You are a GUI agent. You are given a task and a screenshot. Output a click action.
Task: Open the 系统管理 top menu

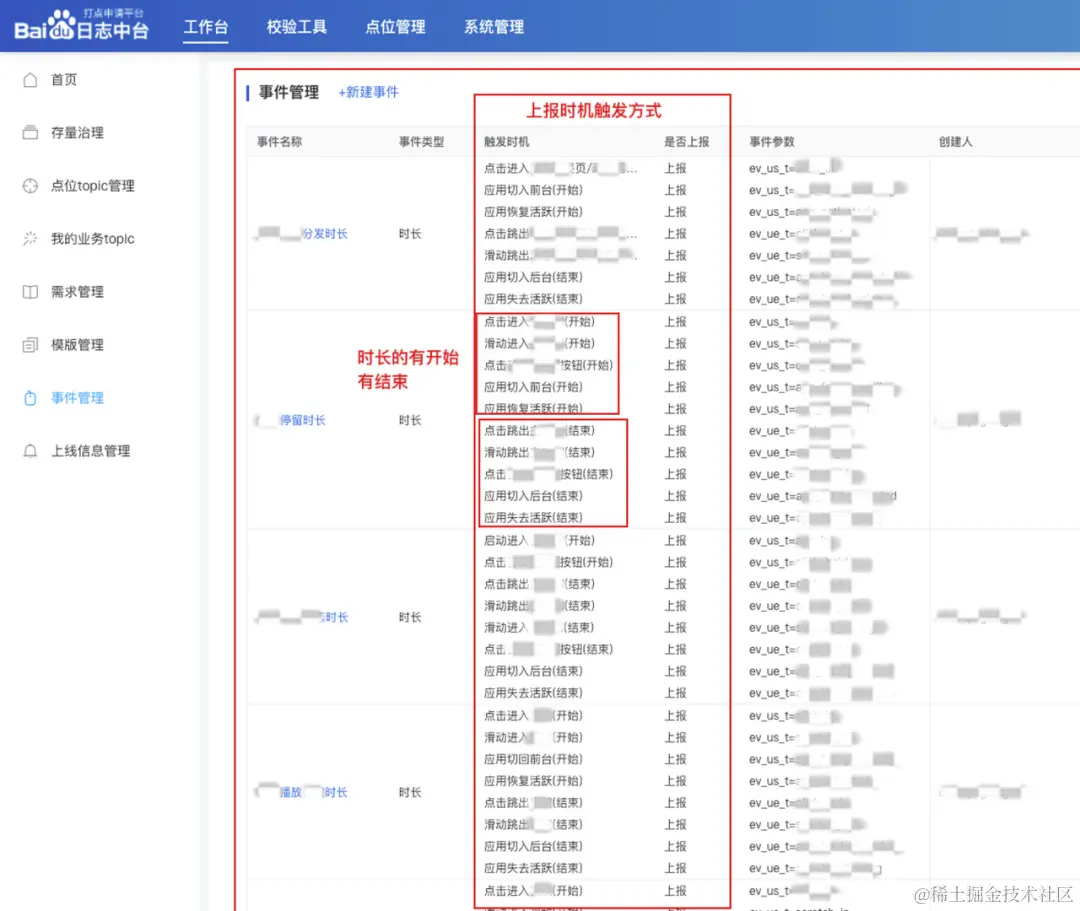494,27
